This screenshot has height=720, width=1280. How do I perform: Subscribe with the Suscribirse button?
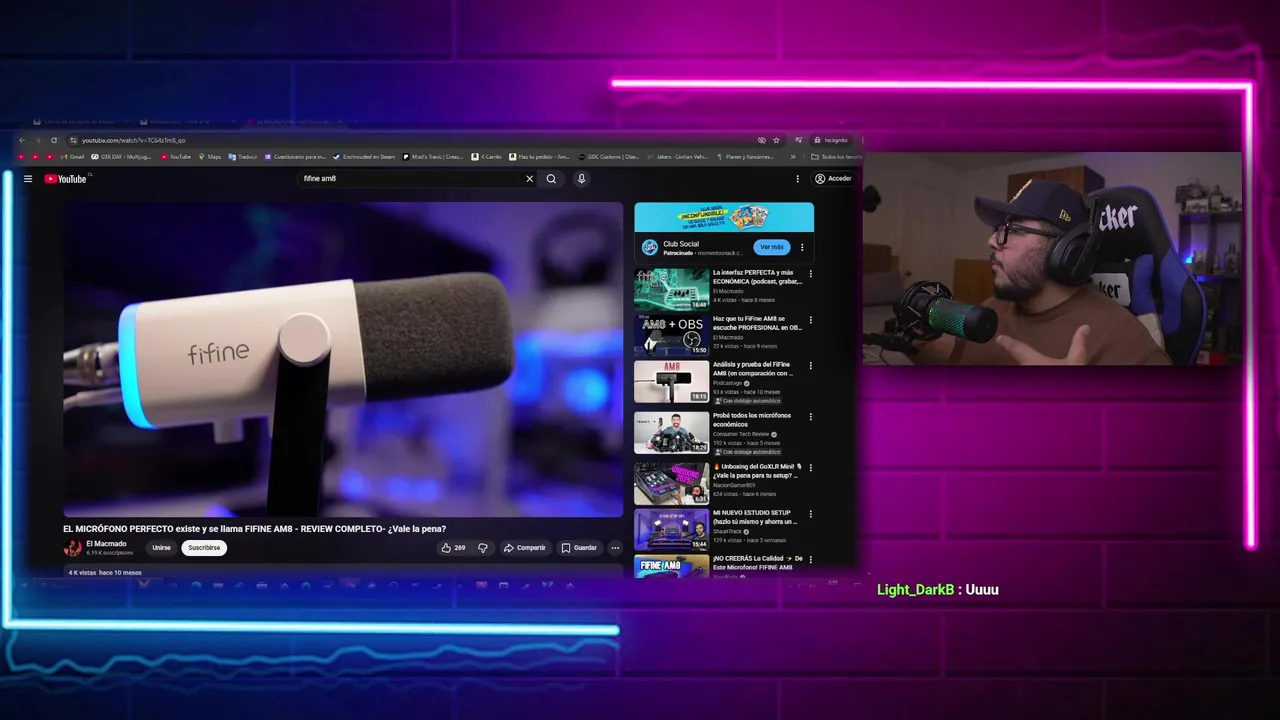[x=204, y=548]
